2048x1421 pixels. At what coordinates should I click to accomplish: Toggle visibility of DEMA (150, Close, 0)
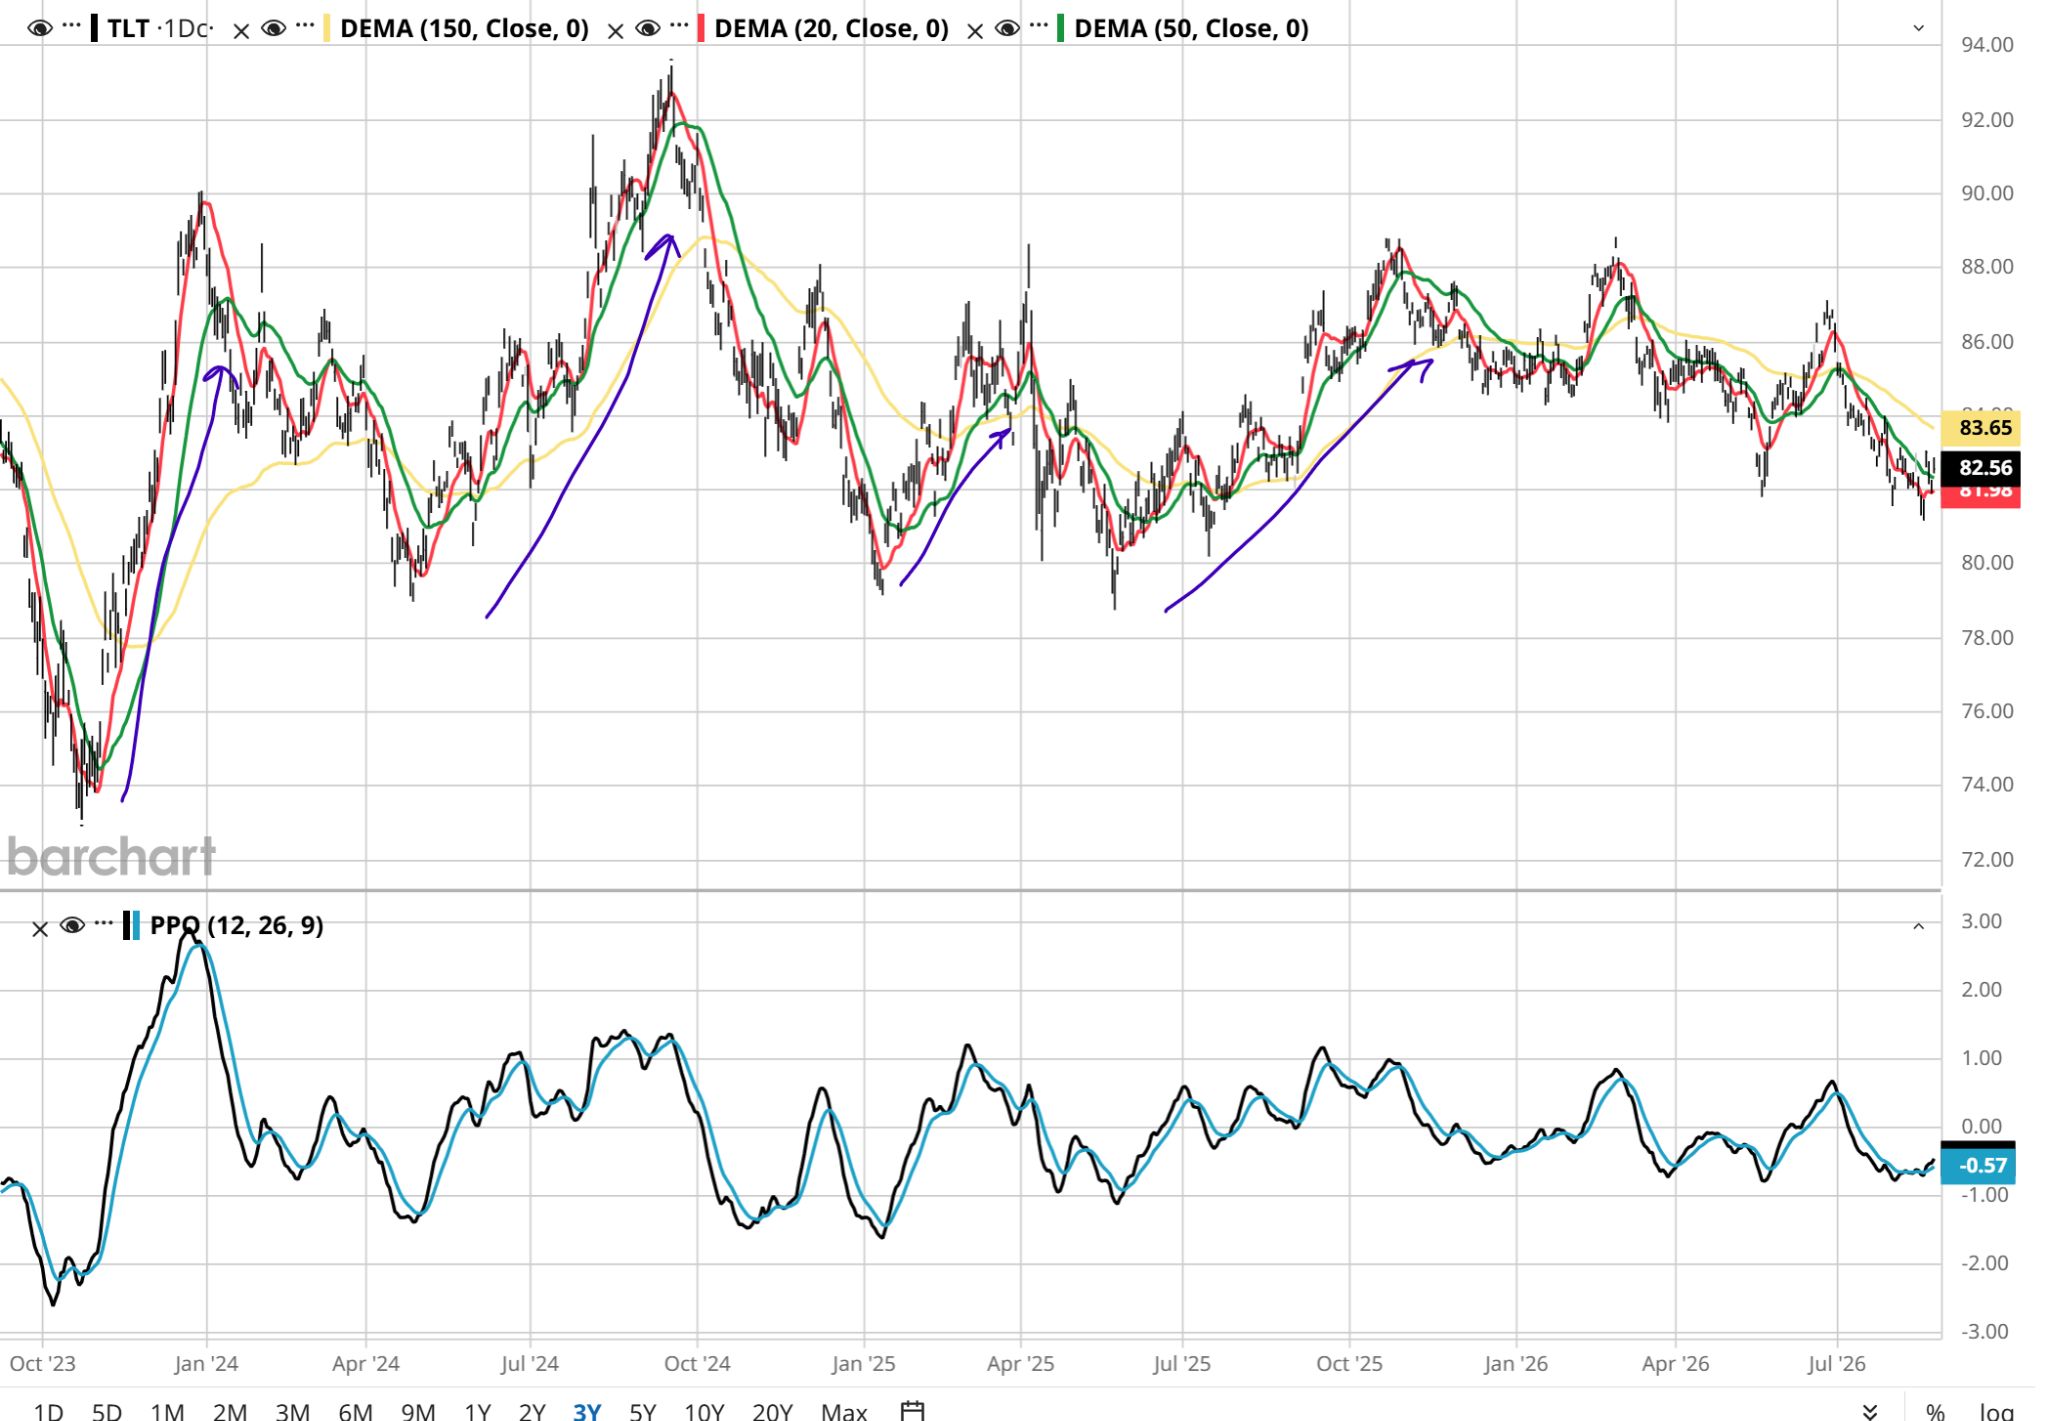tap(274, 28)
